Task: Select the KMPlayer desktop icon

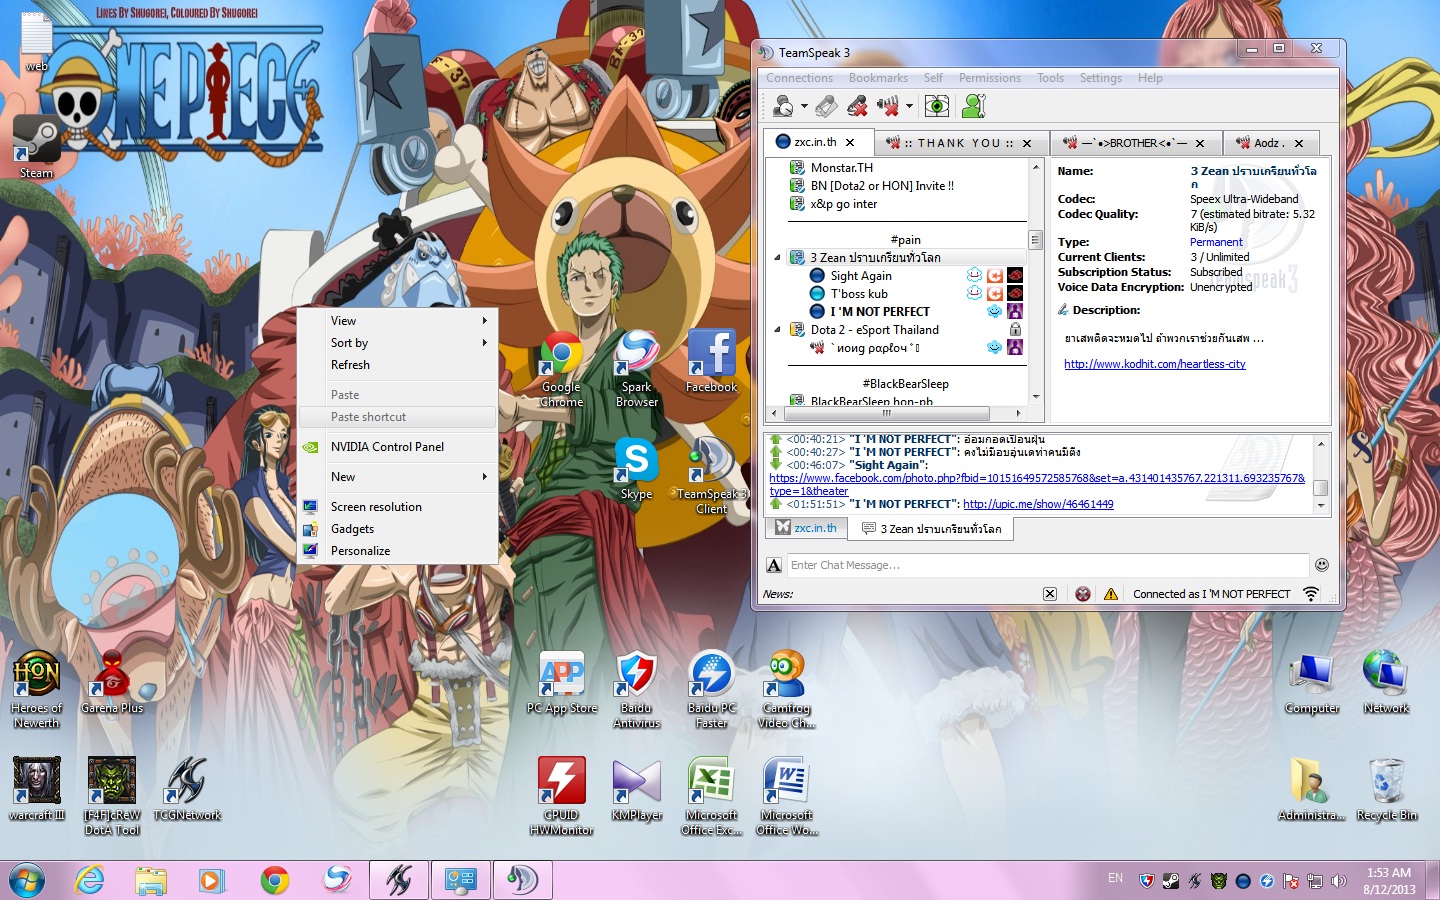Action: pyautogui.click(x=637, y=790)
